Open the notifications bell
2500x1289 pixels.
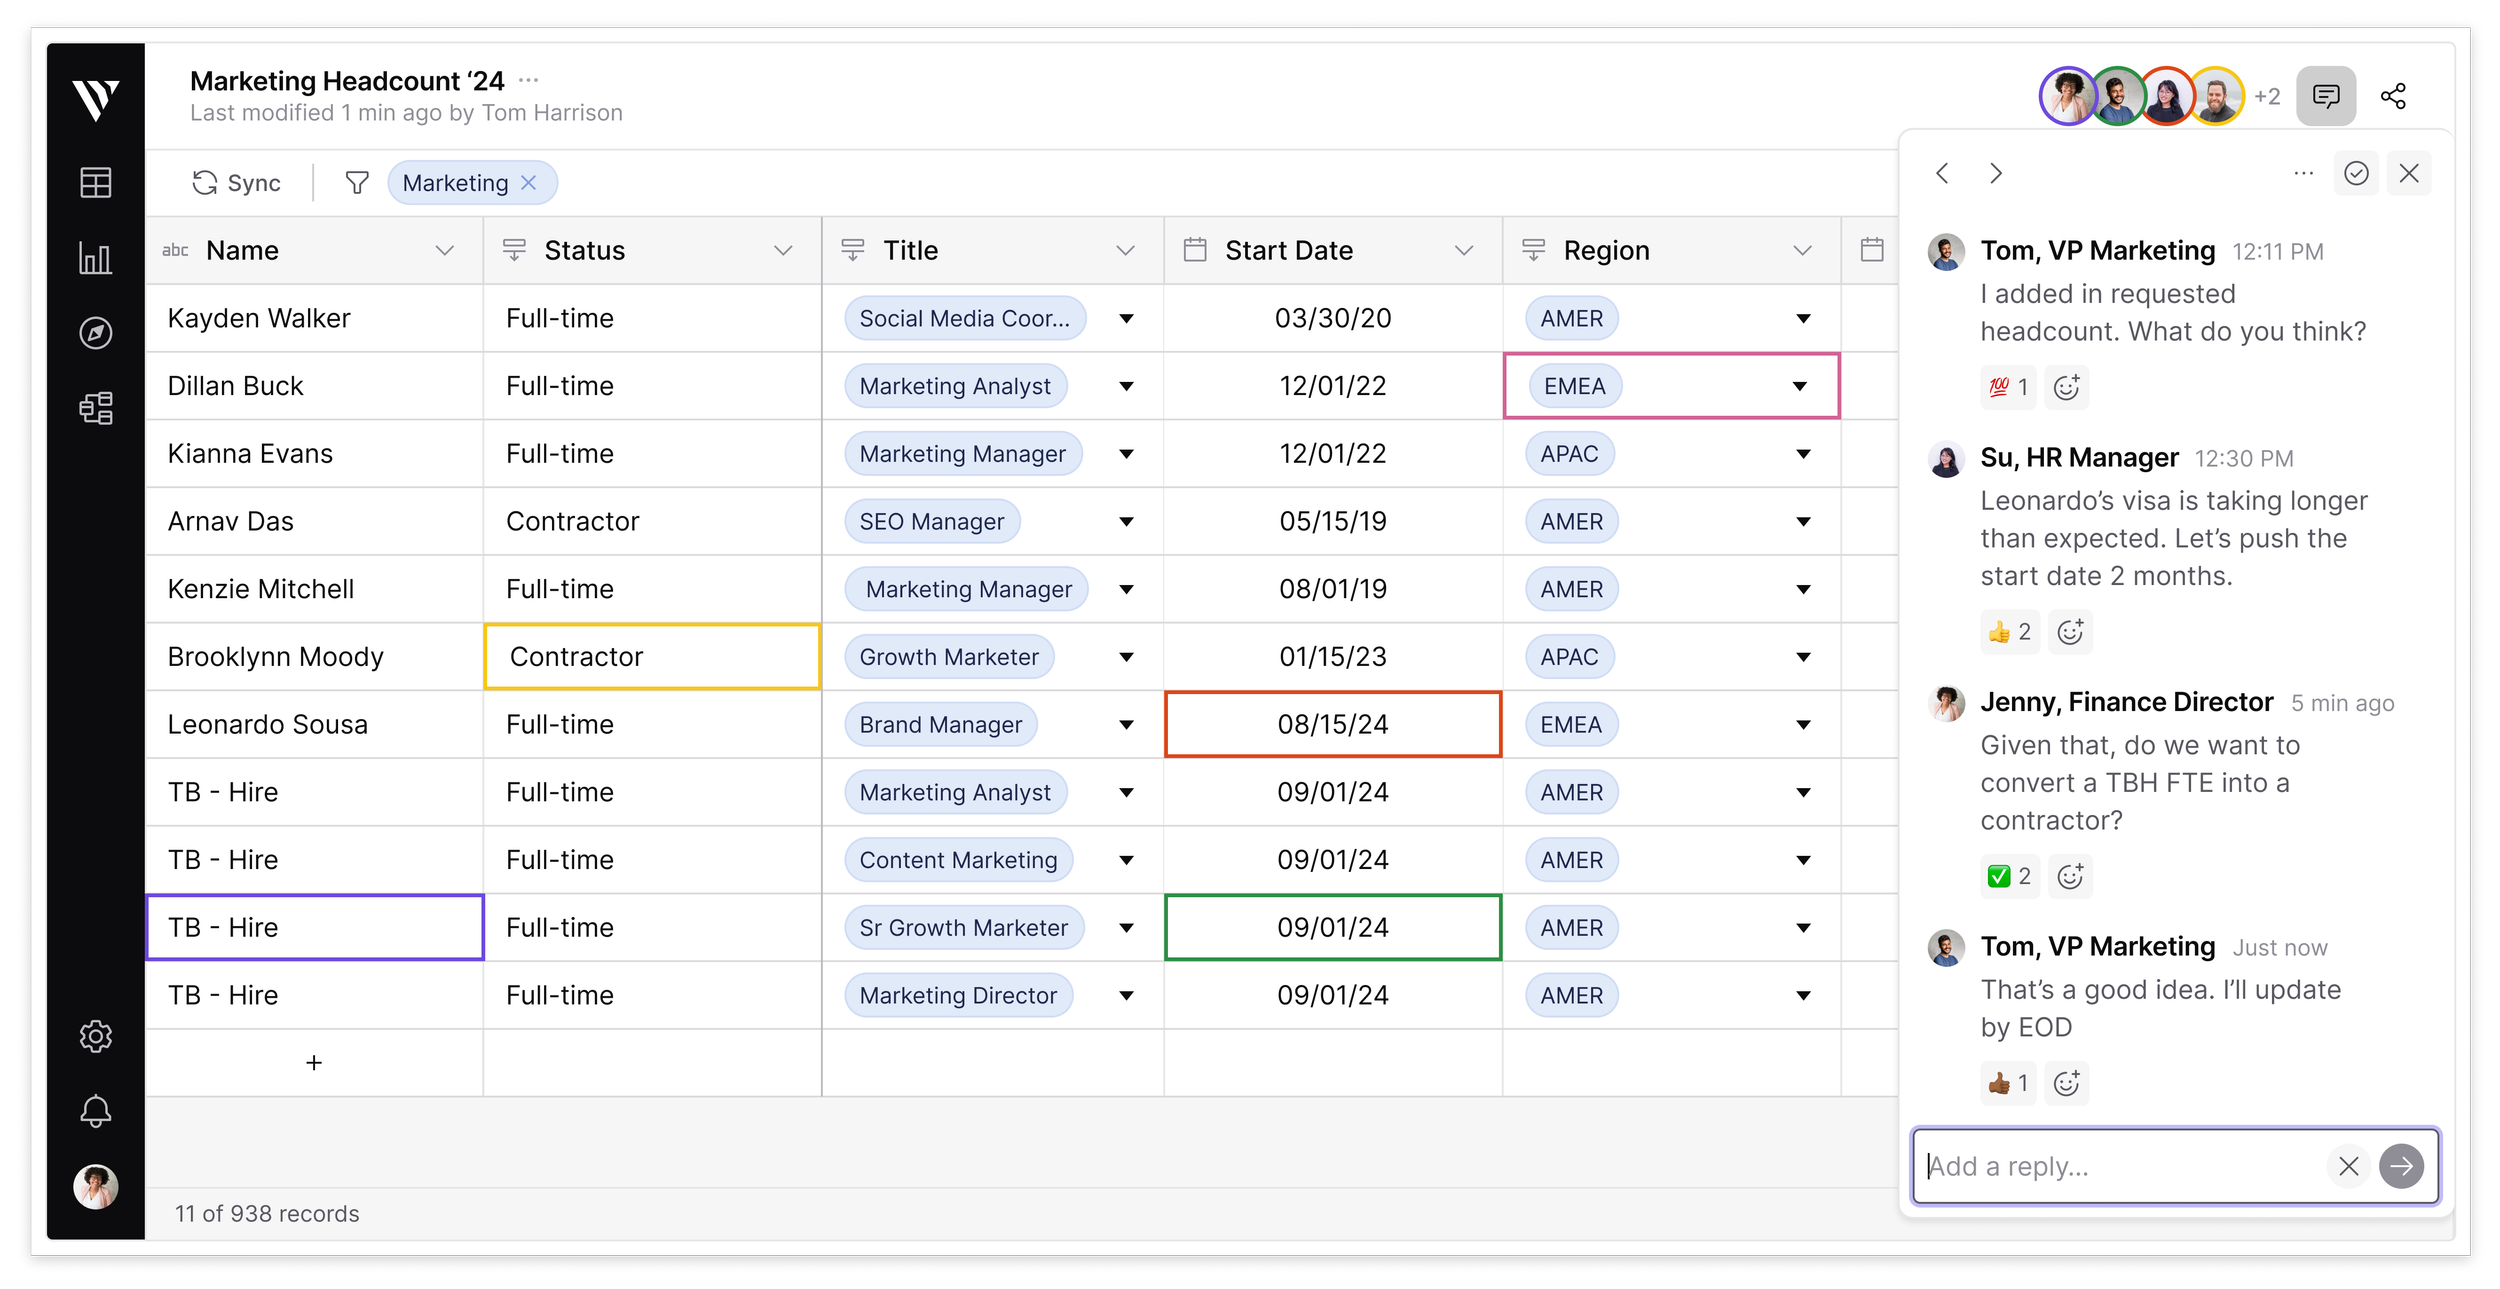pos(96,1111)
